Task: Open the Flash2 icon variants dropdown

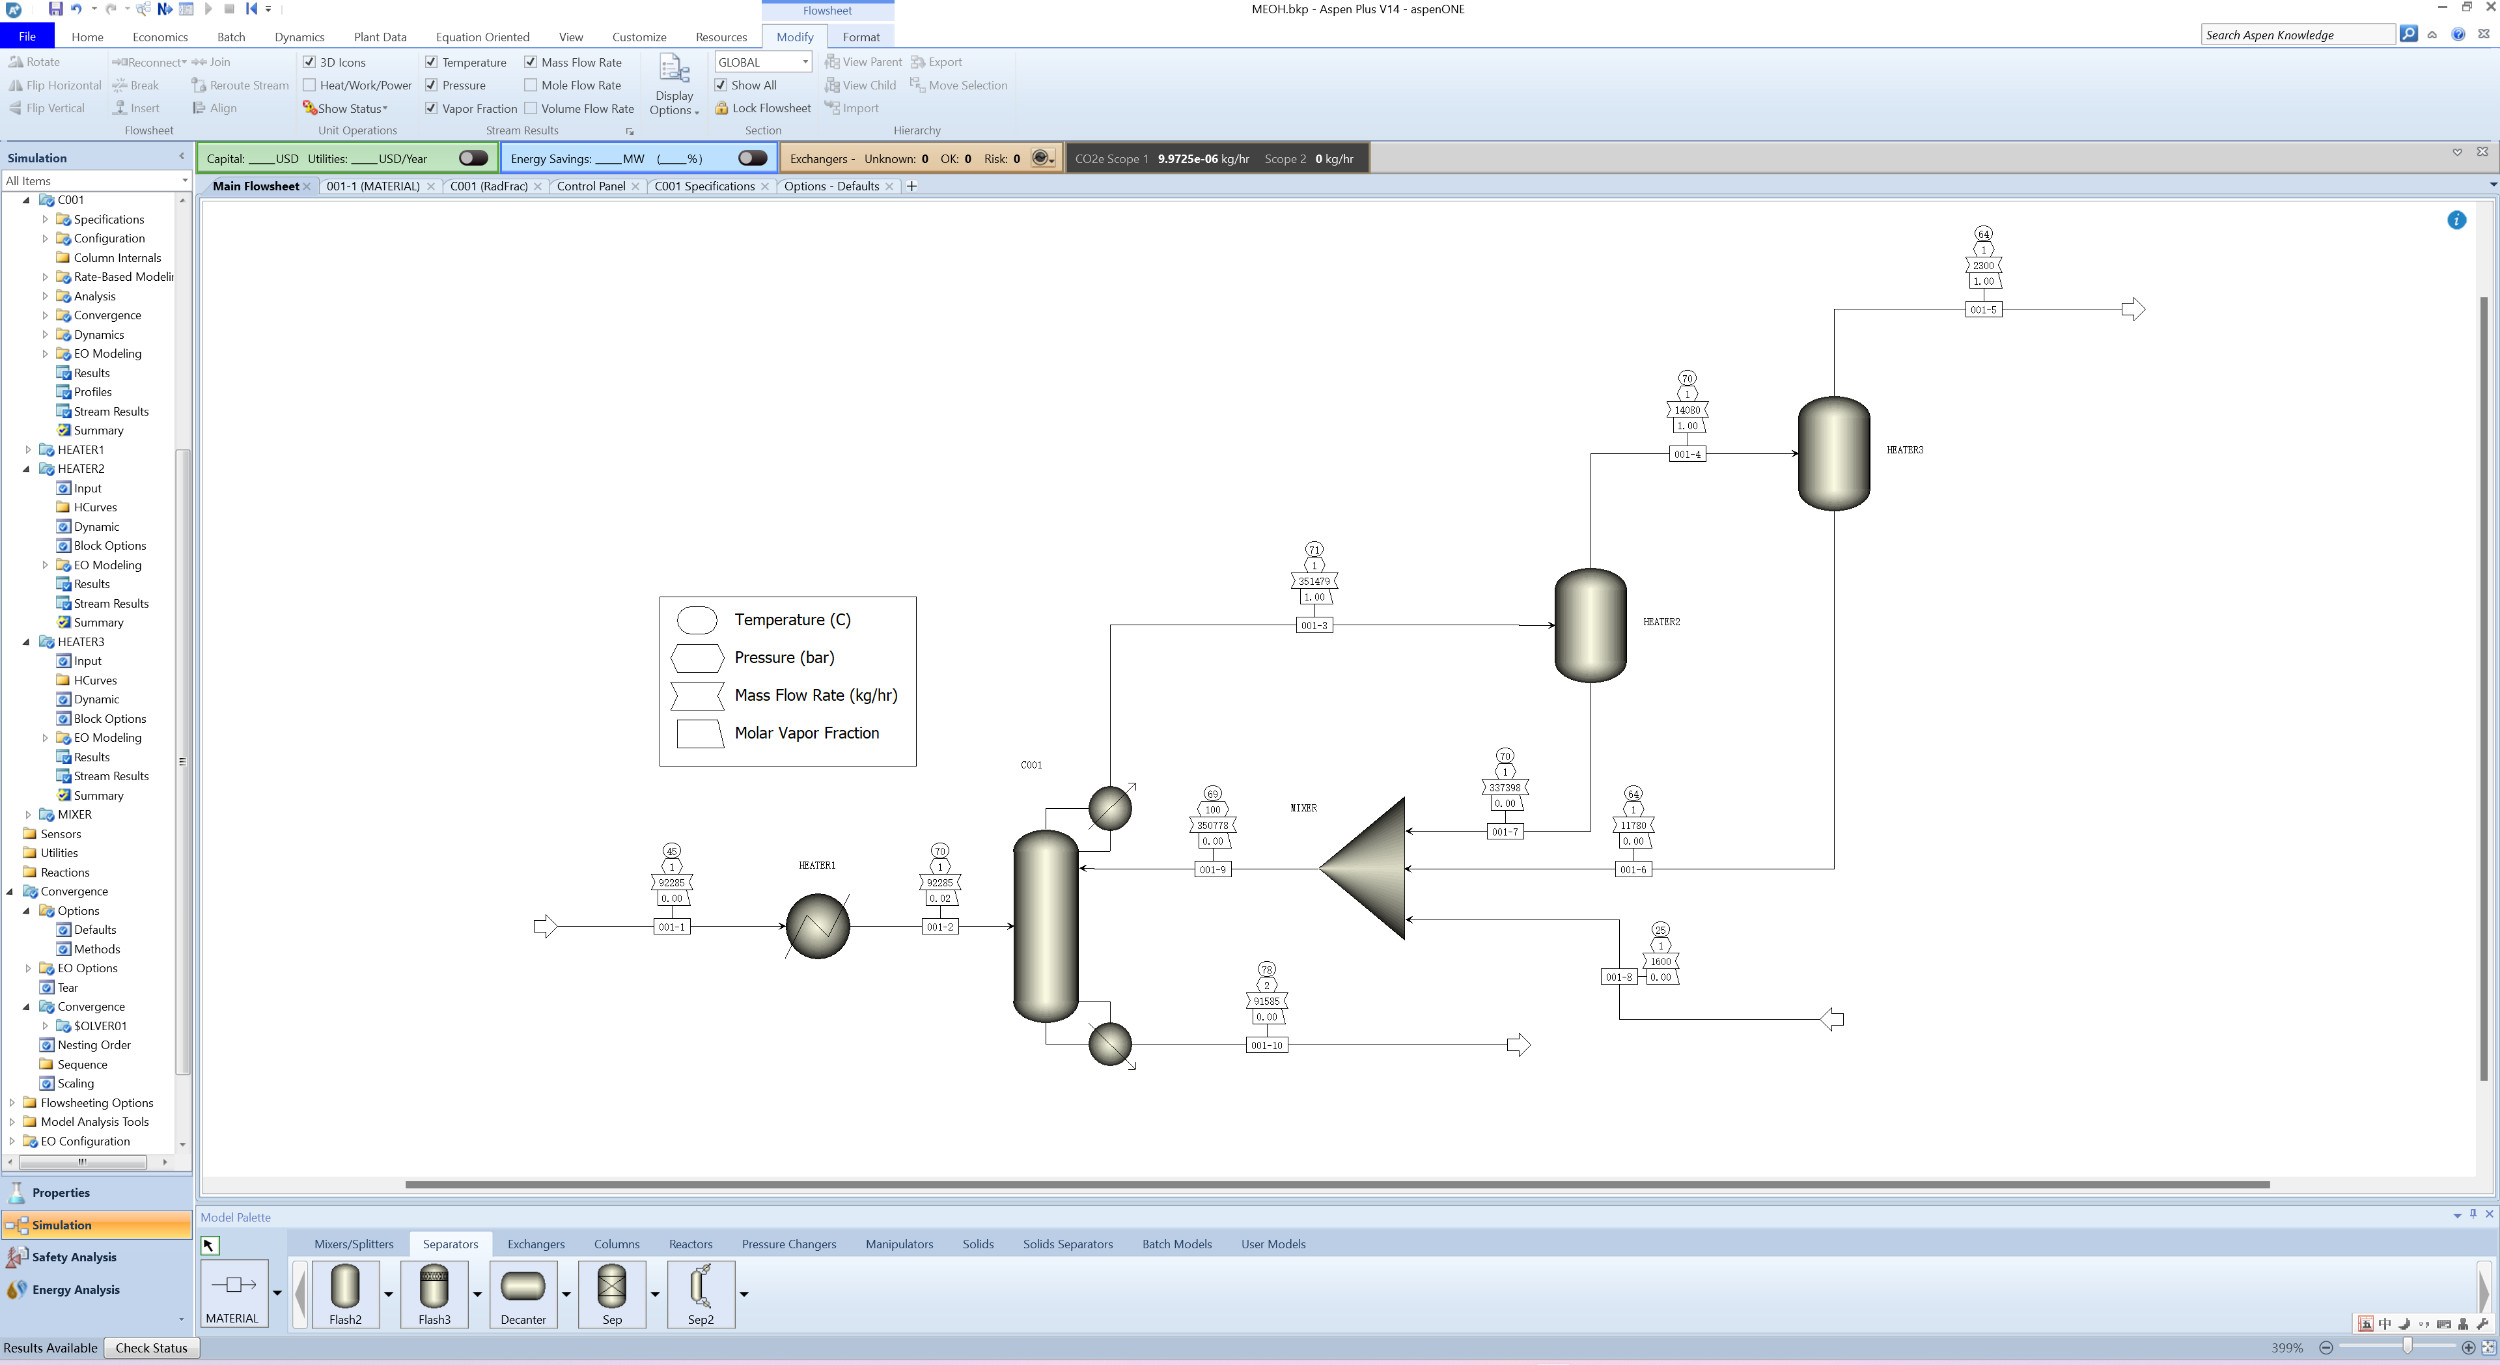Action: tap(388, 1294)
